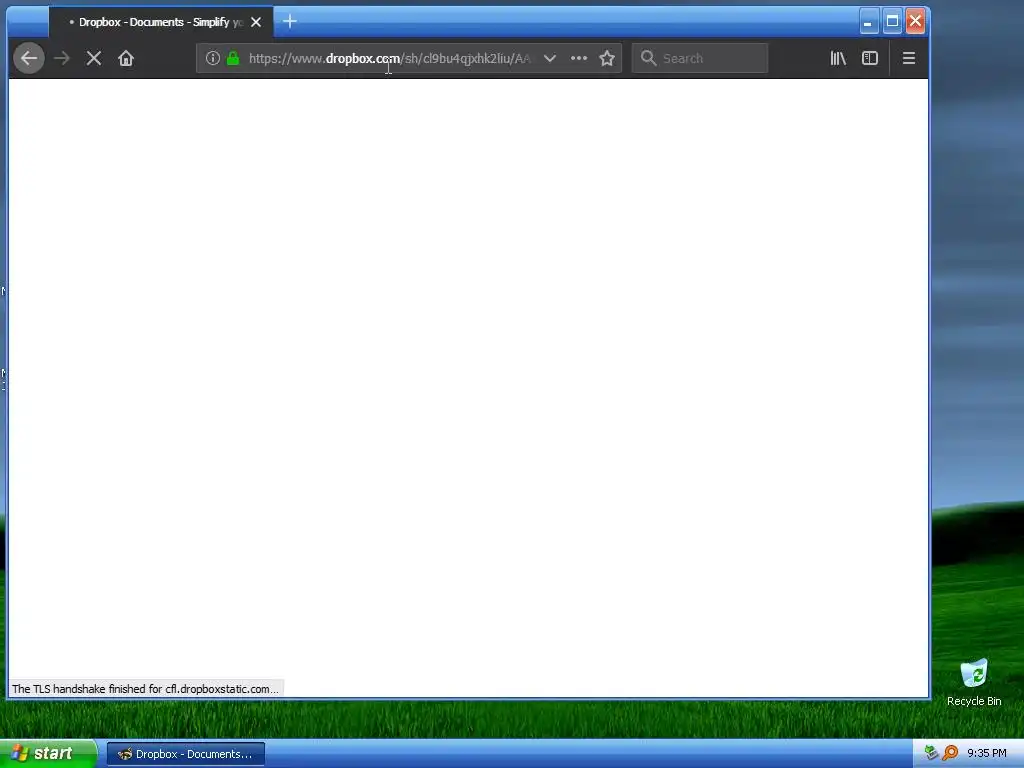Toggle the sidebars button
This screenshot has height=768, width=1024.
click(870, 58)
